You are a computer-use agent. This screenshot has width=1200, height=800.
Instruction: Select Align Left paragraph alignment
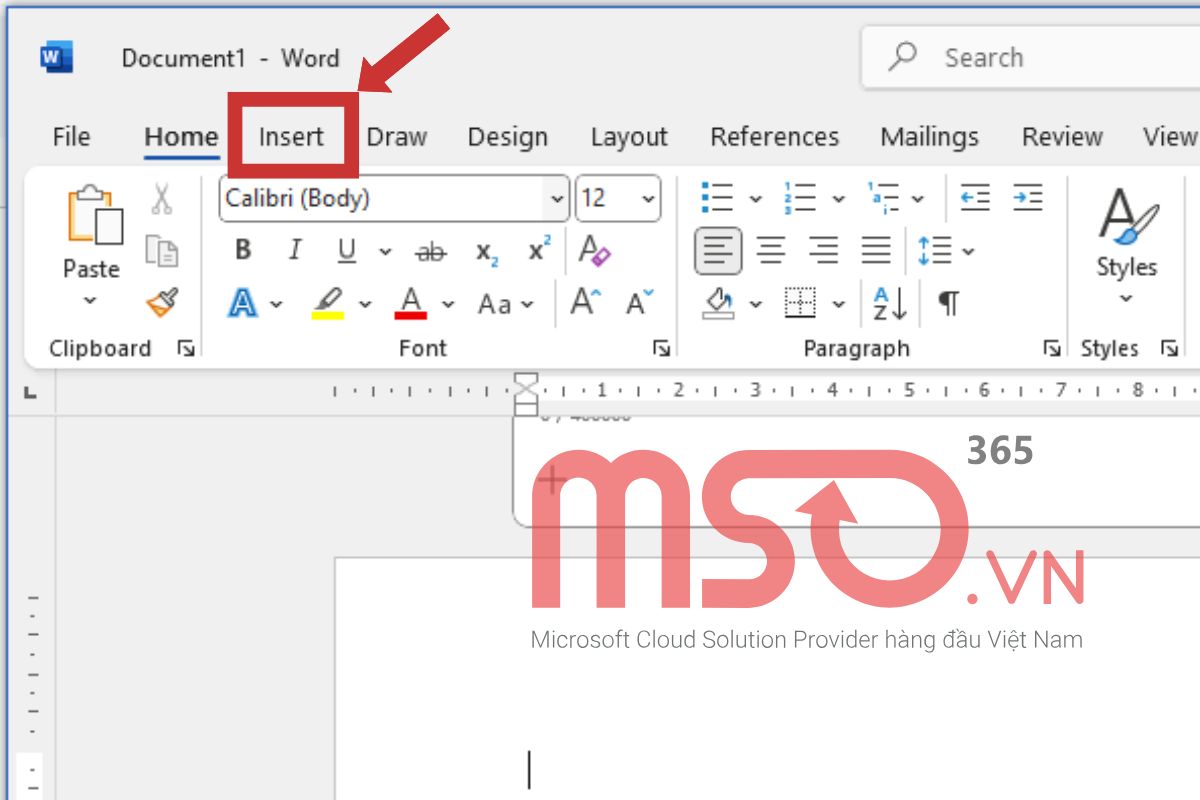pyautogui.click(x=718, y=250)
